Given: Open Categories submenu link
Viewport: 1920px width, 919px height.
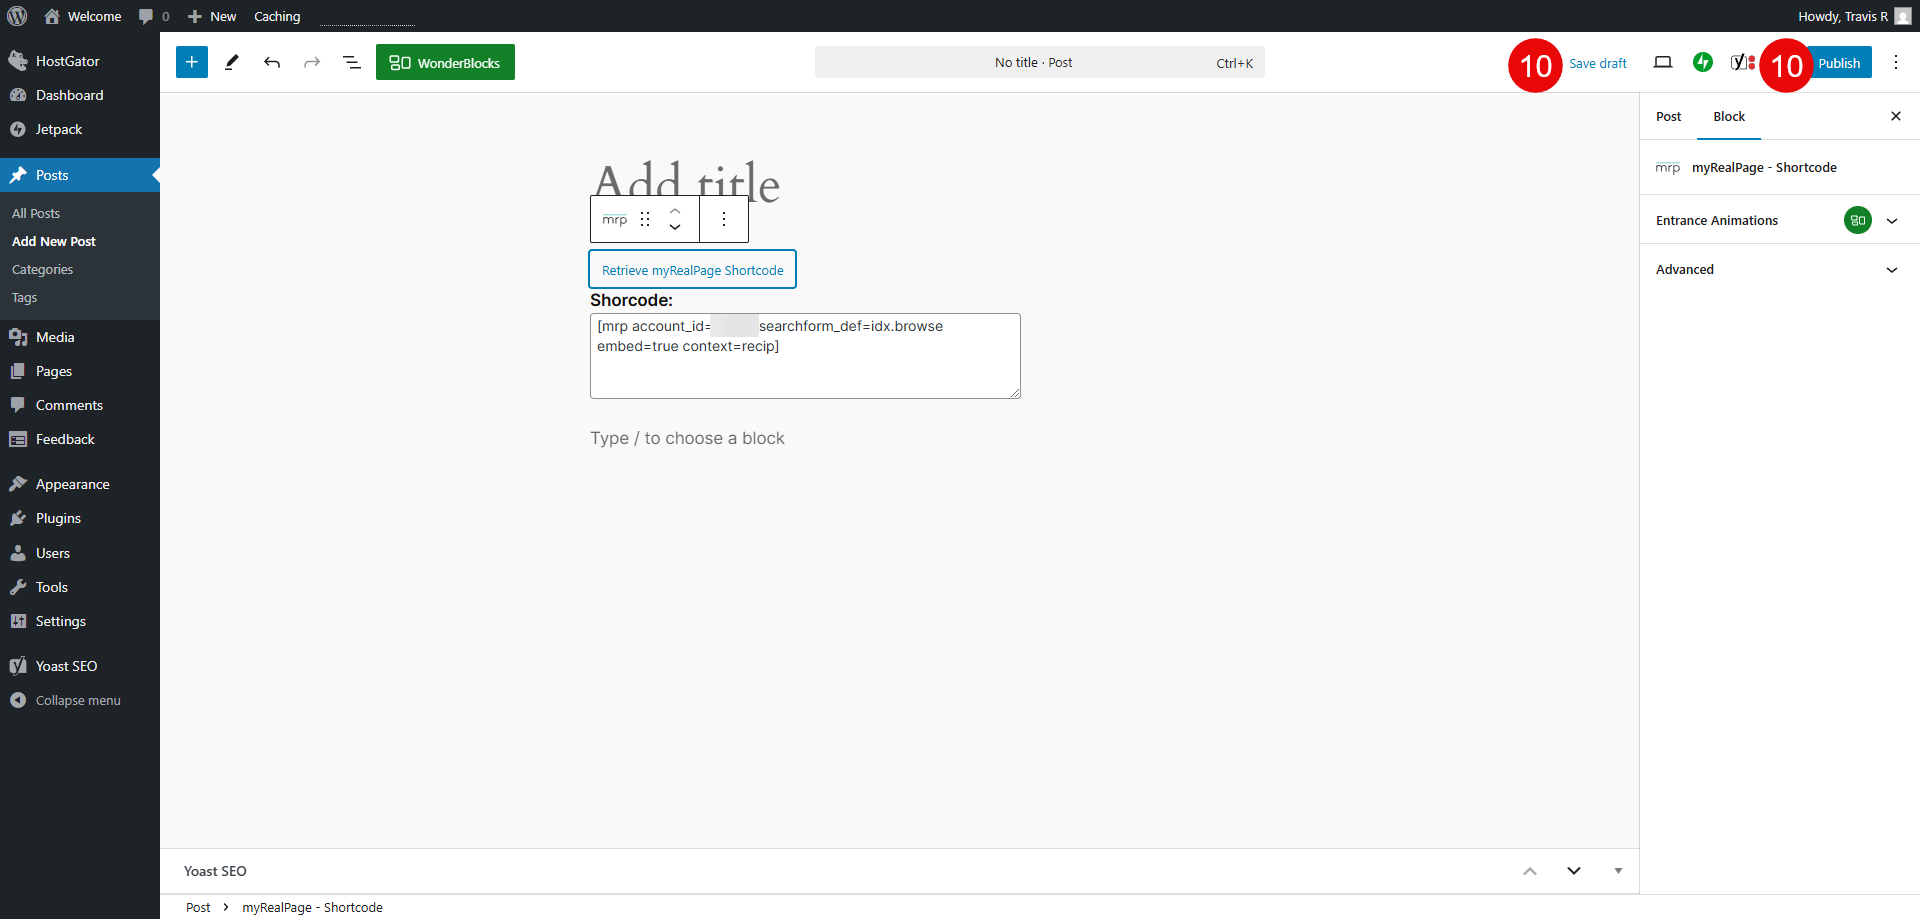Looking at the screenshot, I should point(42,269).
